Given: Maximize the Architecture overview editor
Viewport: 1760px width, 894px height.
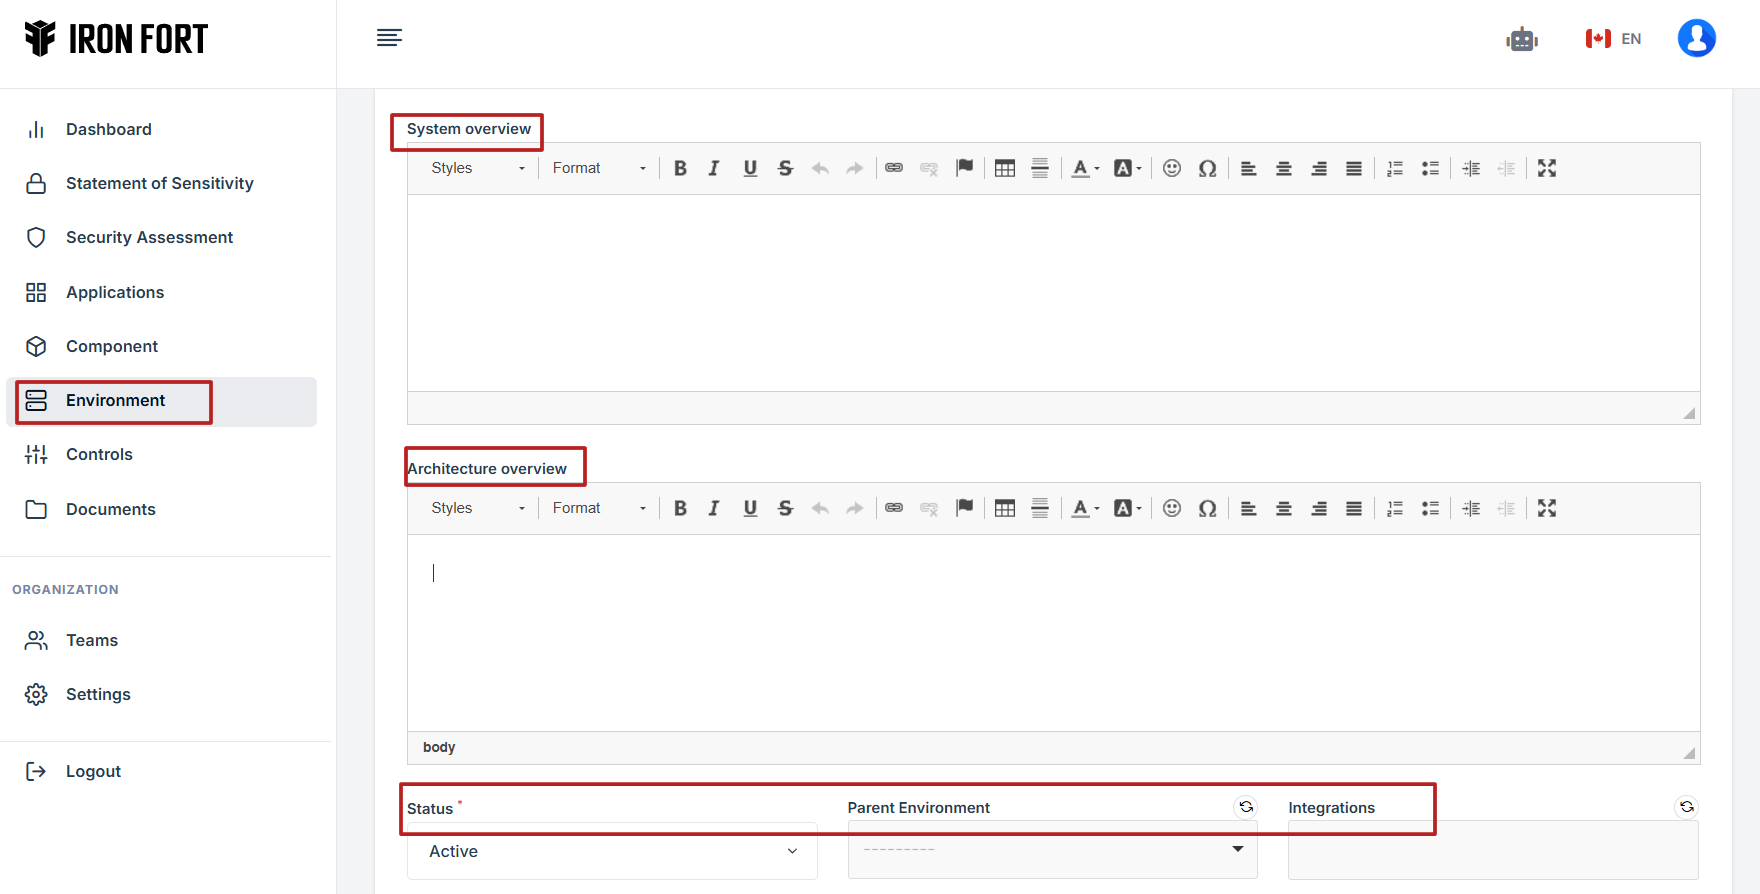Looking at the screenshot, I should tap(1547, 508).
